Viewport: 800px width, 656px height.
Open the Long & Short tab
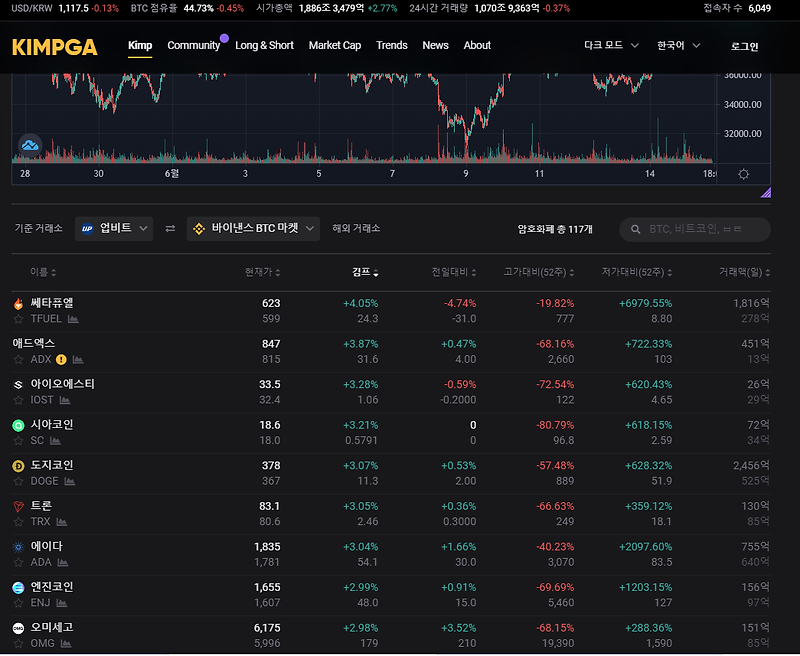pos(264,45)
